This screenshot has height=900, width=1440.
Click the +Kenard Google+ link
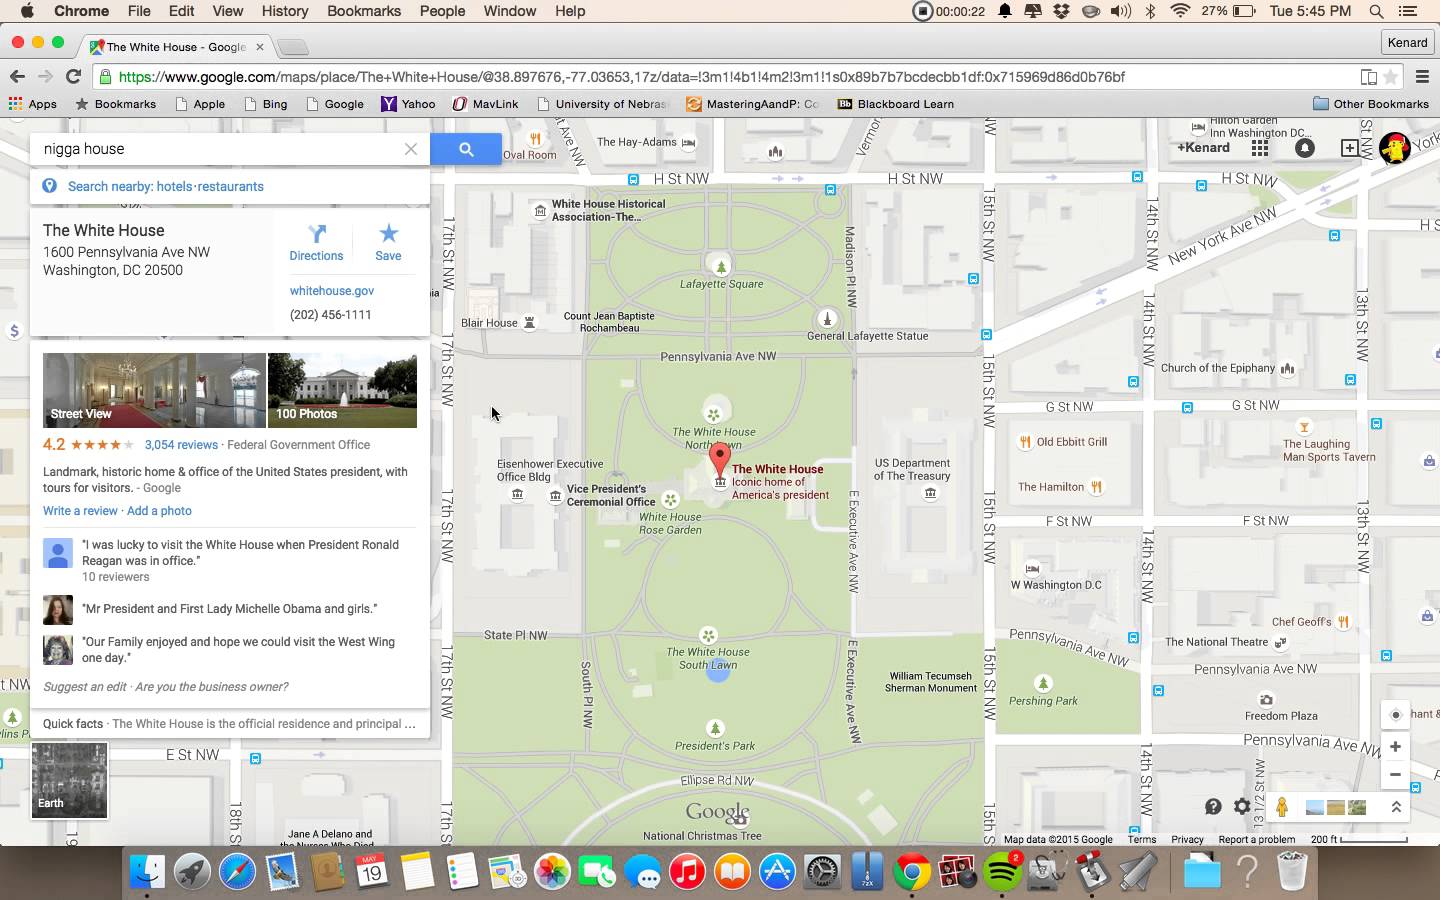[x=1203, y=148]
